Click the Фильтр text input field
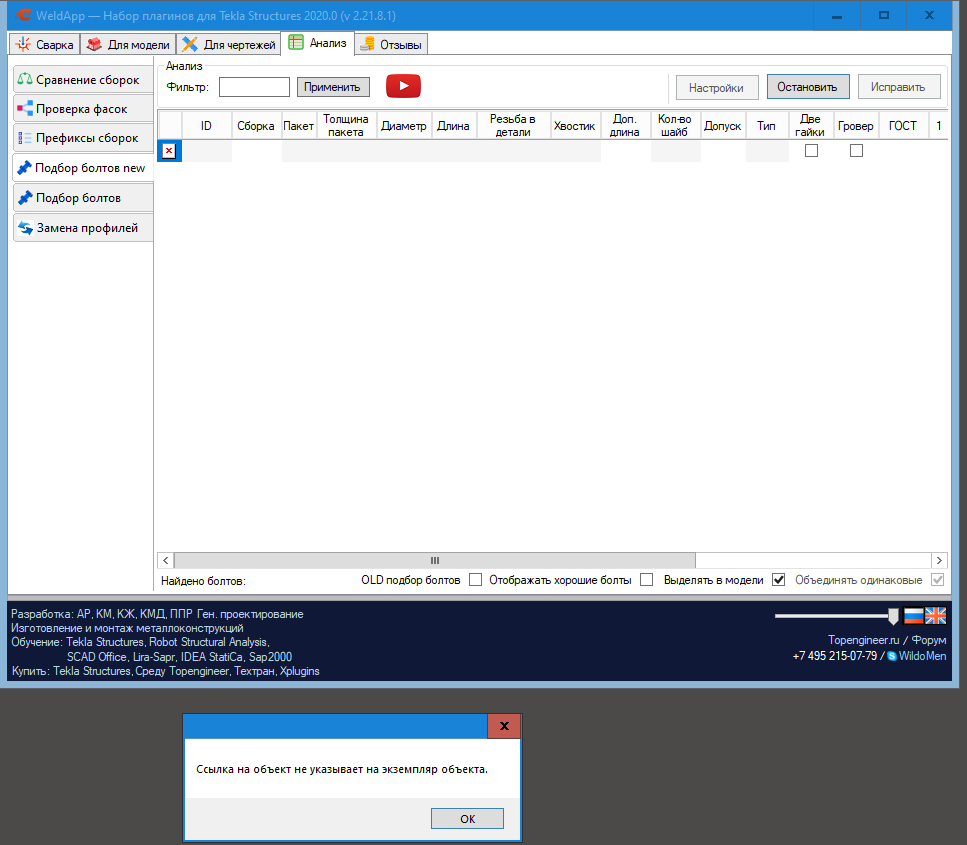This screenshot has height=845, width=967. click(x=254, y=87)
